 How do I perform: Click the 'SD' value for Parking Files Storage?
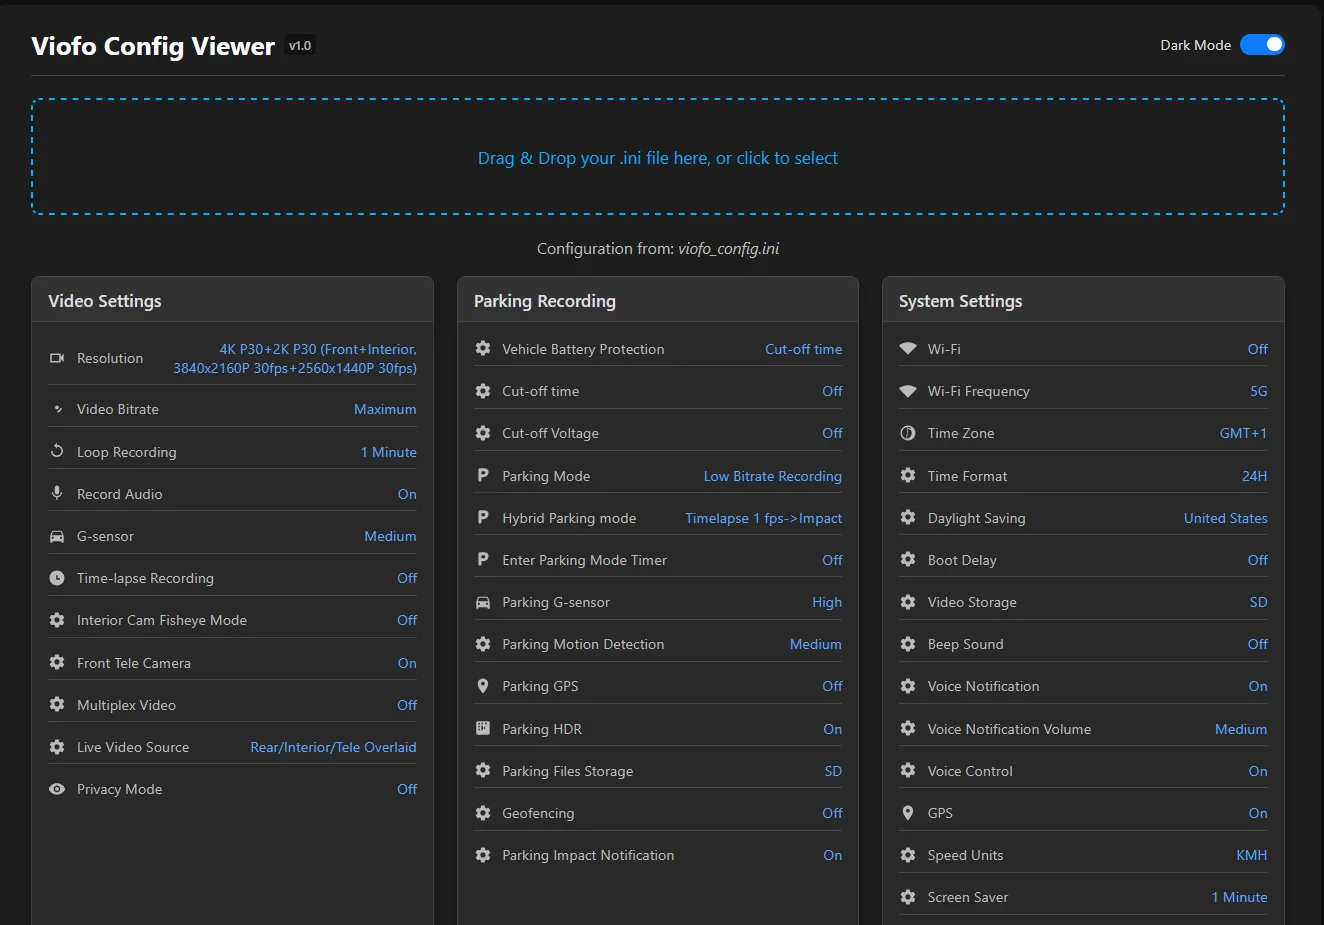(x=833, y=771)
